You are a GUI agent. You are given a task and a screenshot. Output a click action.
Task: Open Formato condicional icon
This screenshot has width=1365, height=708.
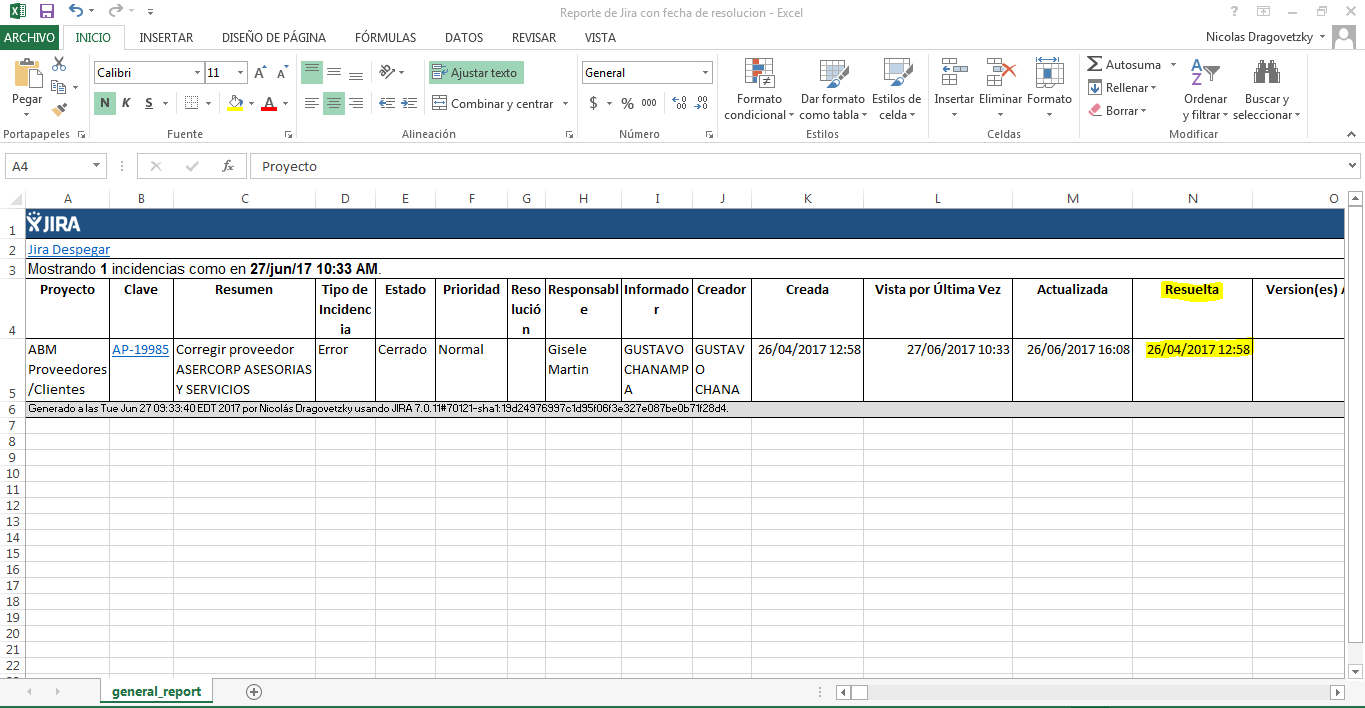759,74
